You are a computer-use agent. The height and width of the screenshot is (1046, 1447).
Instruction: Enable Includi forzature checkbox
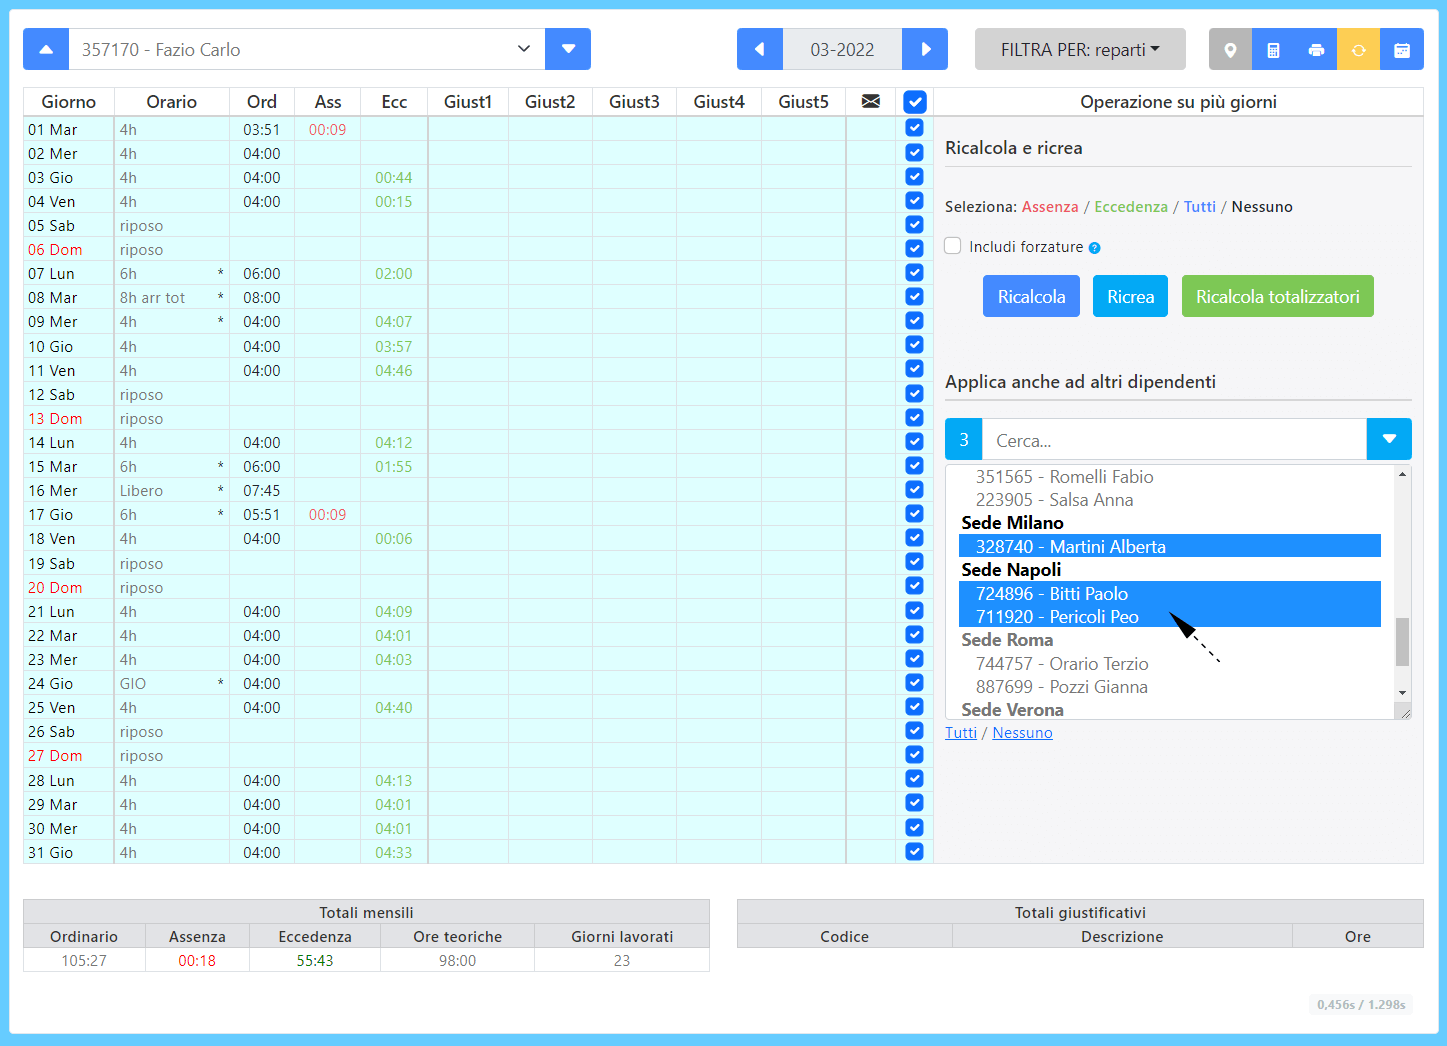tap(953, 246)
